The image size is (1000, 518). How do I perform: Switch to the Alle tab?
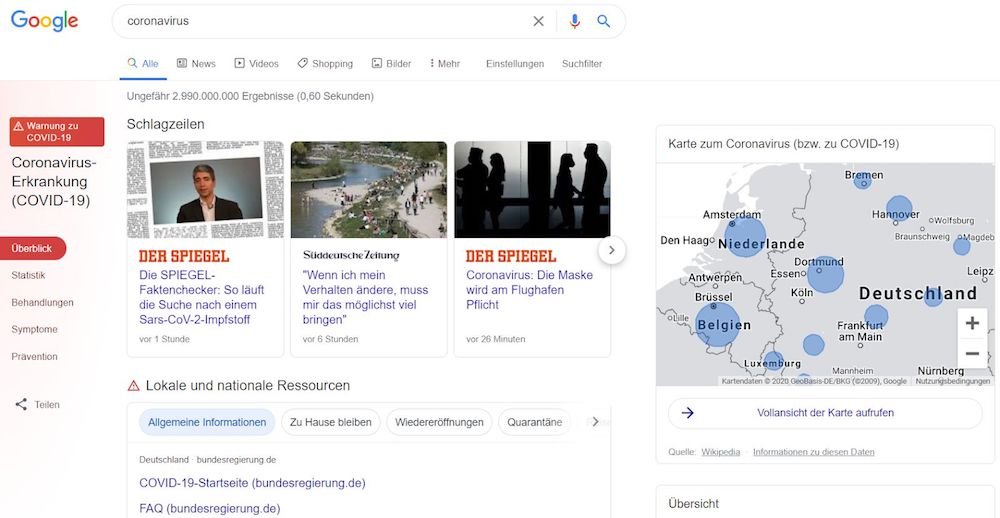tap(143, 64)
